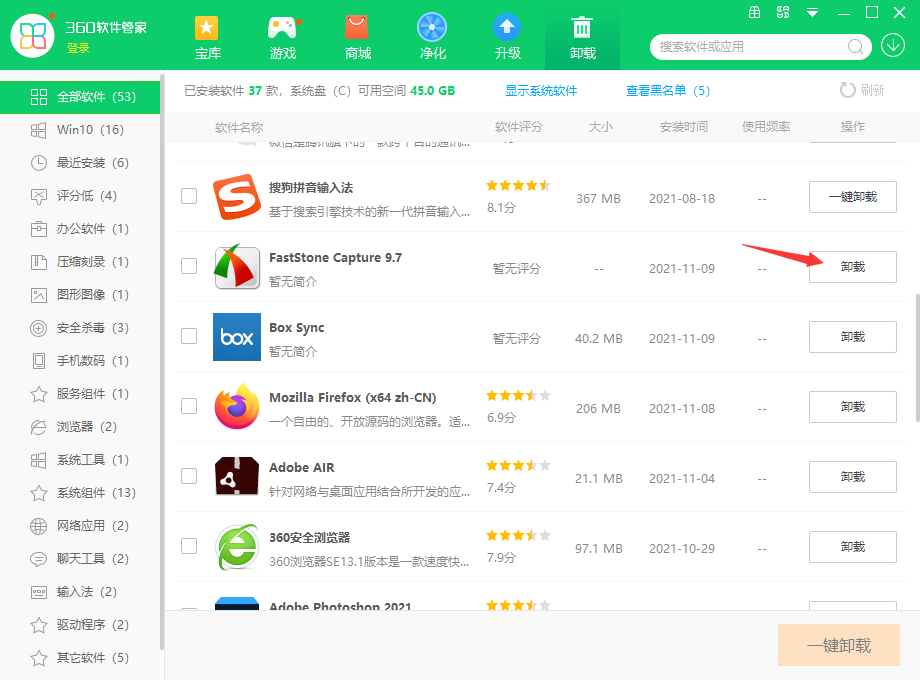Image resolution: width=920 pixels, height=680 pixels.
Task: Click the software list vertical scrollbar
Action: pos(917,358)
